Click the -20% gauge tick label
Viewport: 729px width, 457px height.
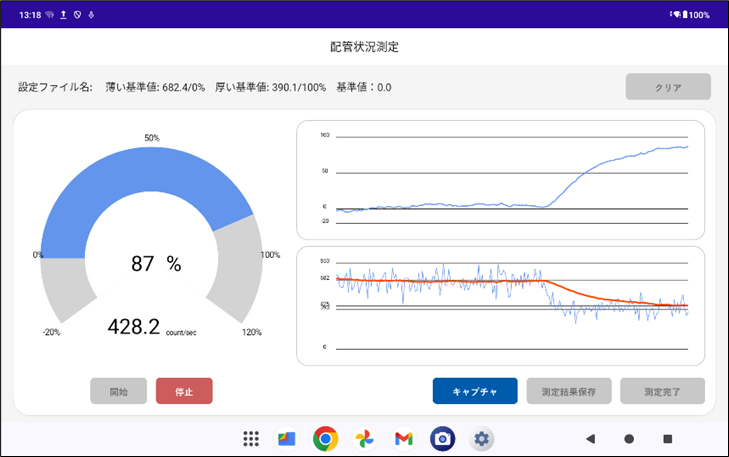[x=51, y=332]
